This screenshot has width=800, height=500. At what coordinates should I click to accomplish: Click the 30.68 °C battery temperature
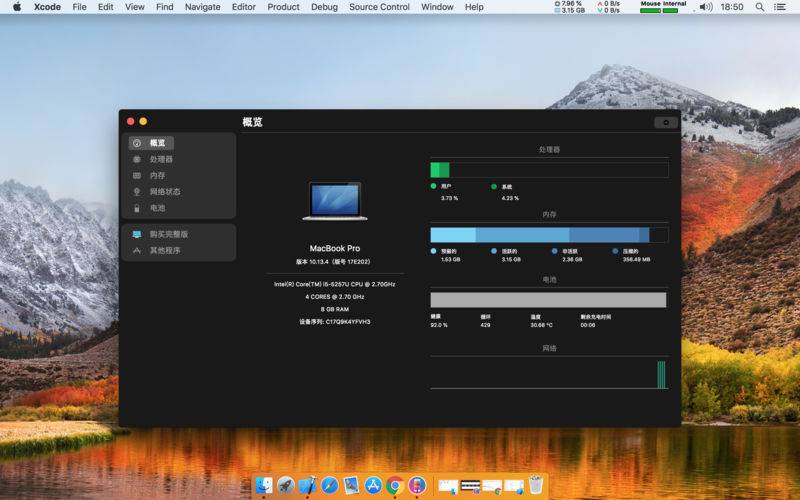tap(541, 325)
